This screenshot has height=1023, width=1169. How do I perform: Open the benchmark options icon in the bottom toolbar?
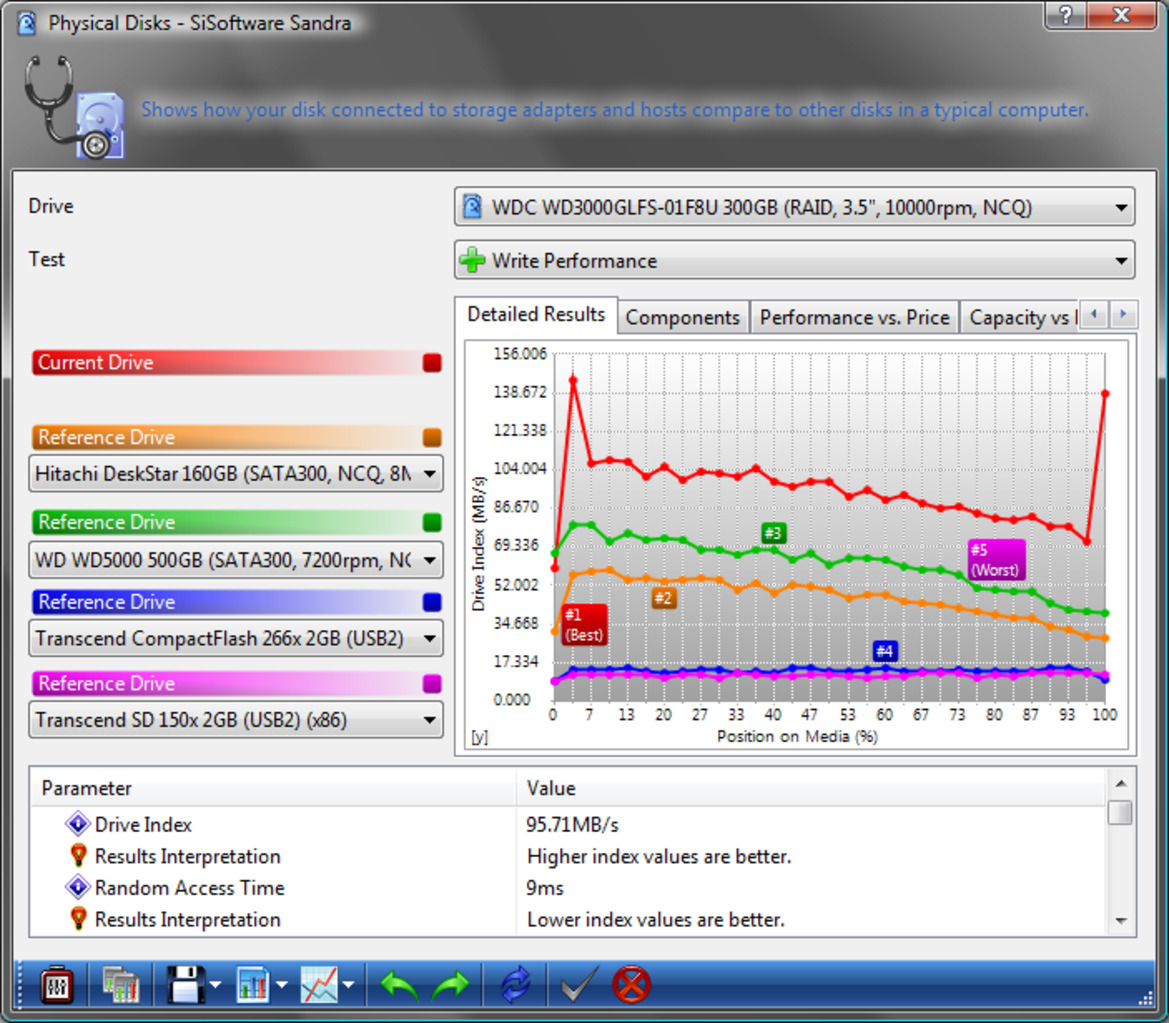(56, 986)
